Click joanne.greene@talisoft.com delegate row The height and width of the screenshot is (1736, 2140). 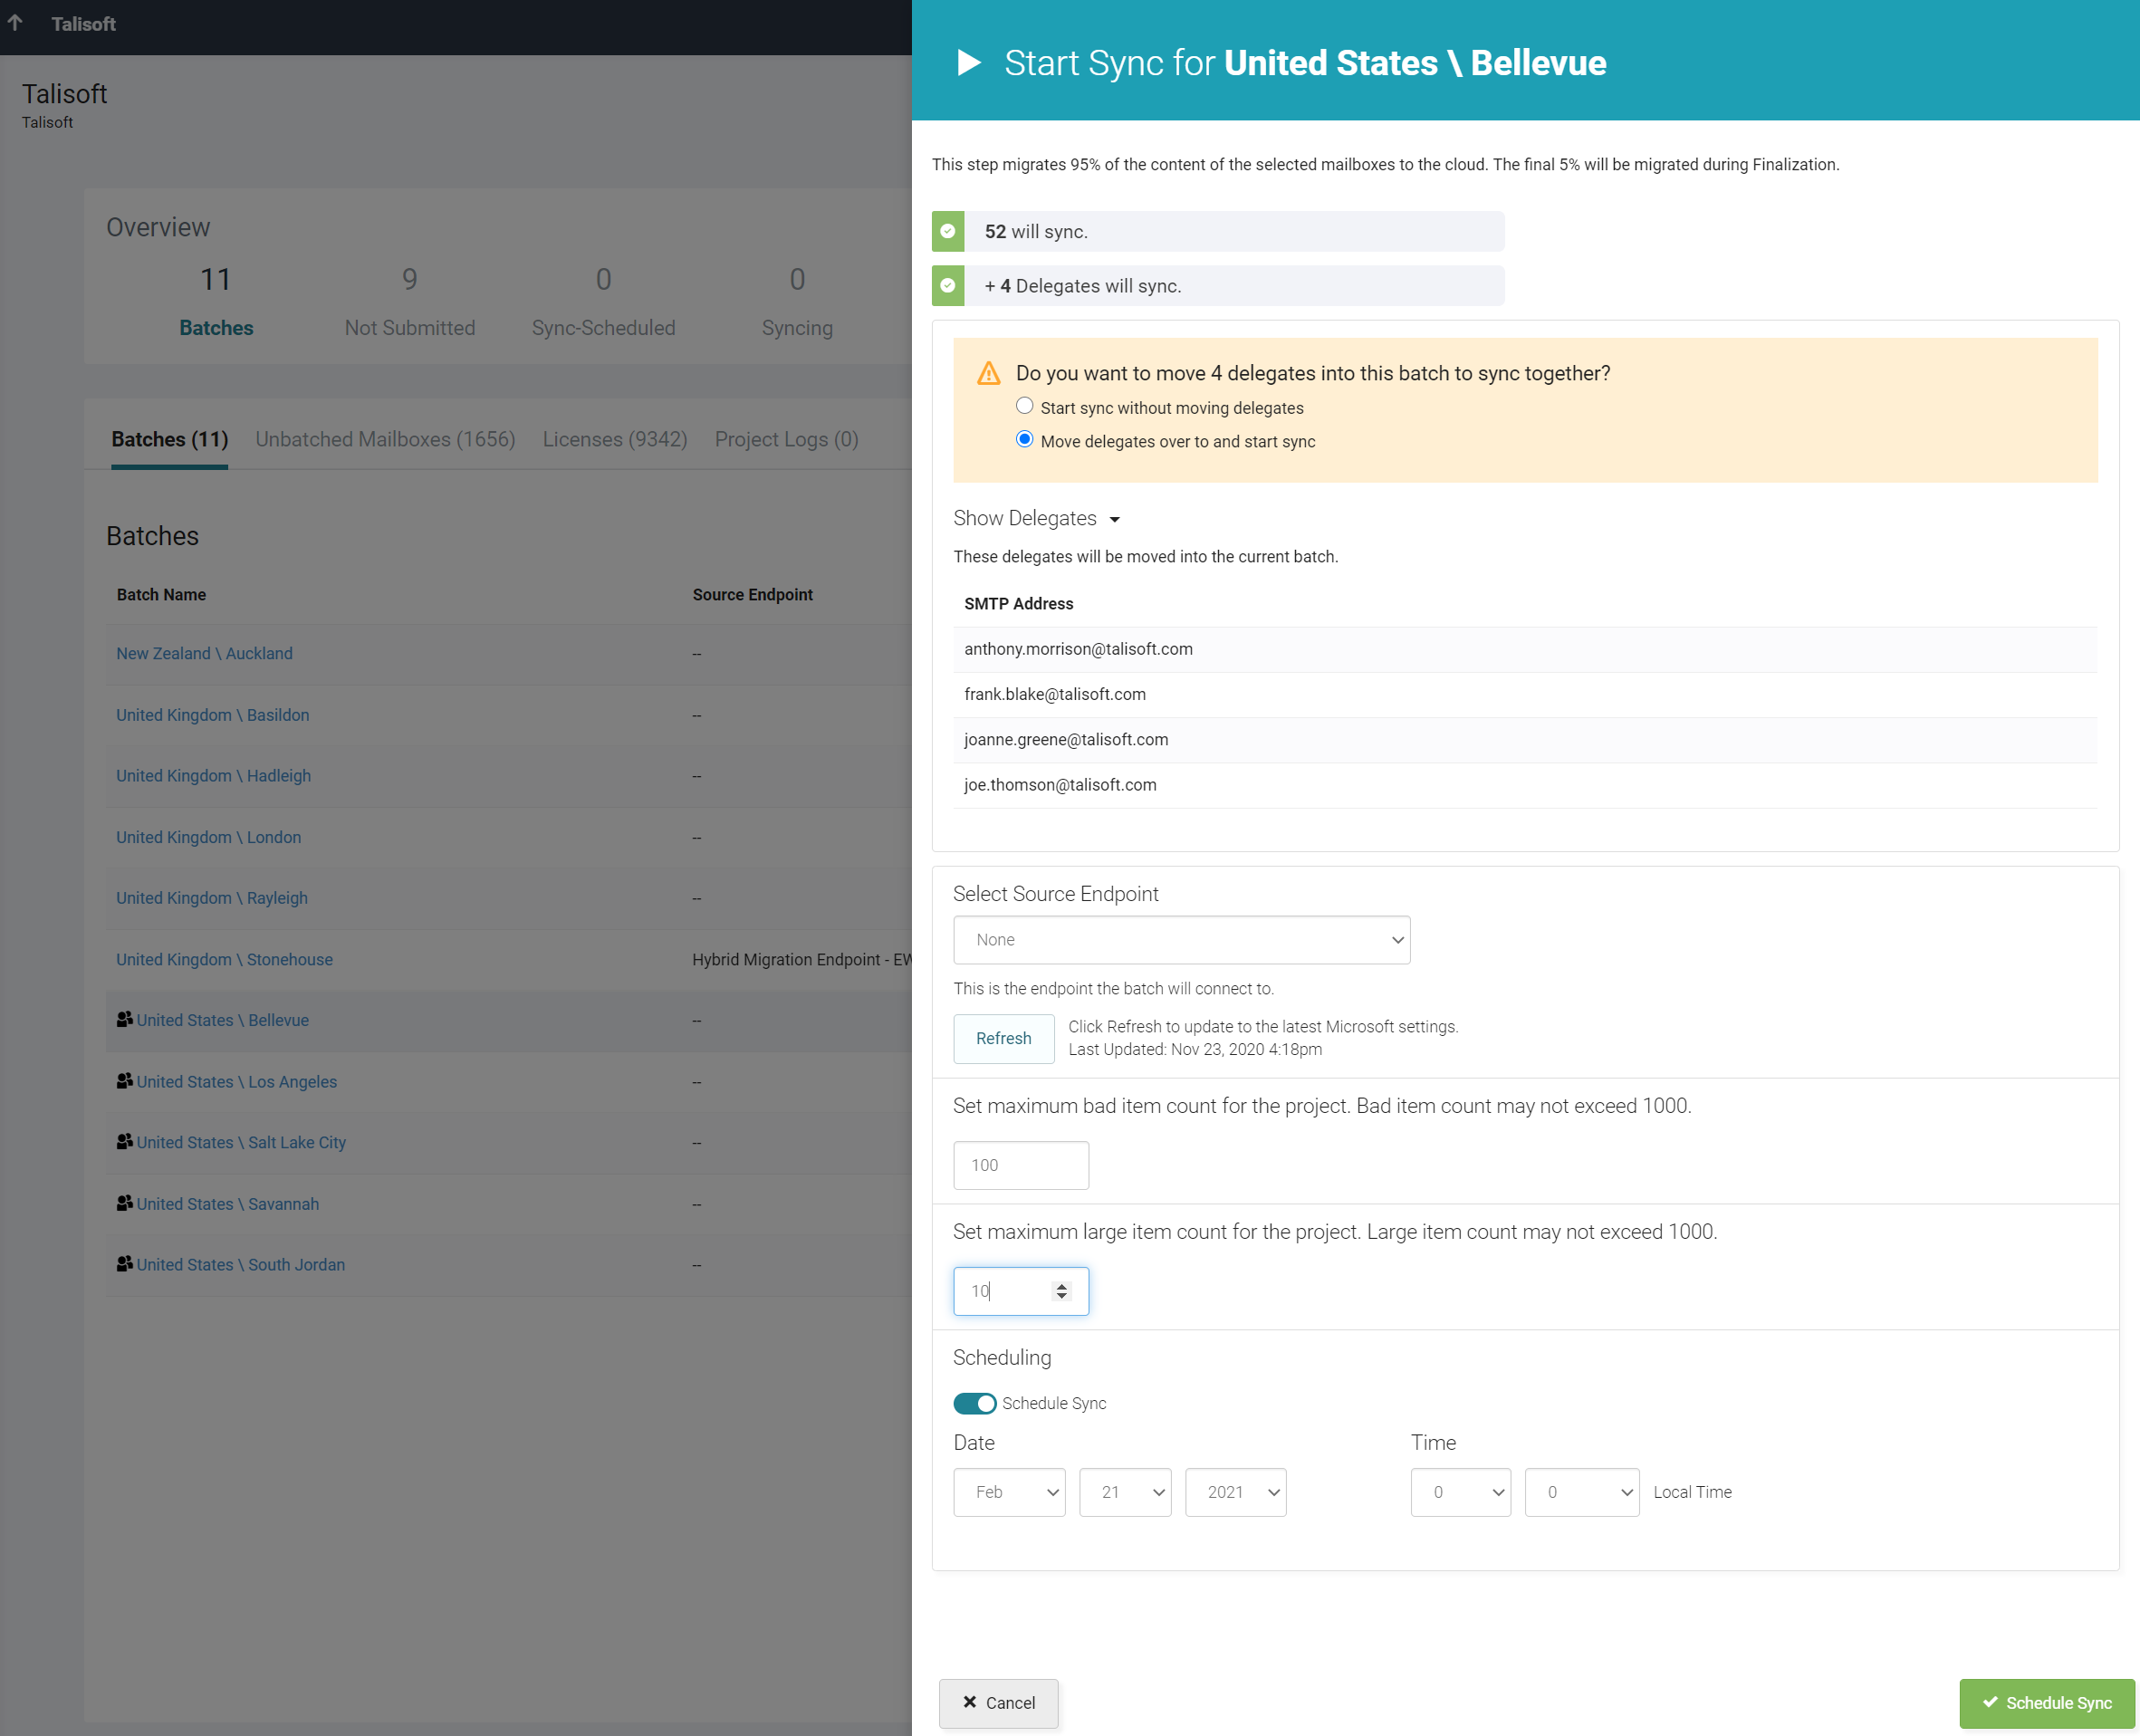click(x=1525, y=739)
